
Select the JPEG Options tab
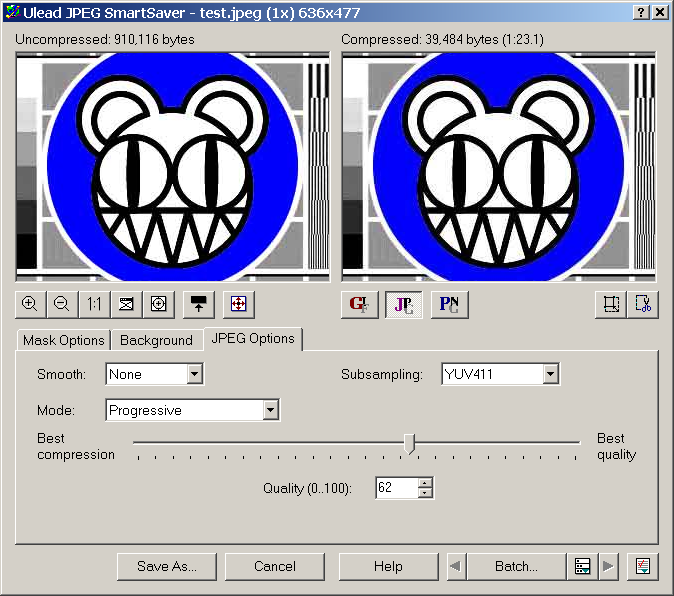(253, 339)
